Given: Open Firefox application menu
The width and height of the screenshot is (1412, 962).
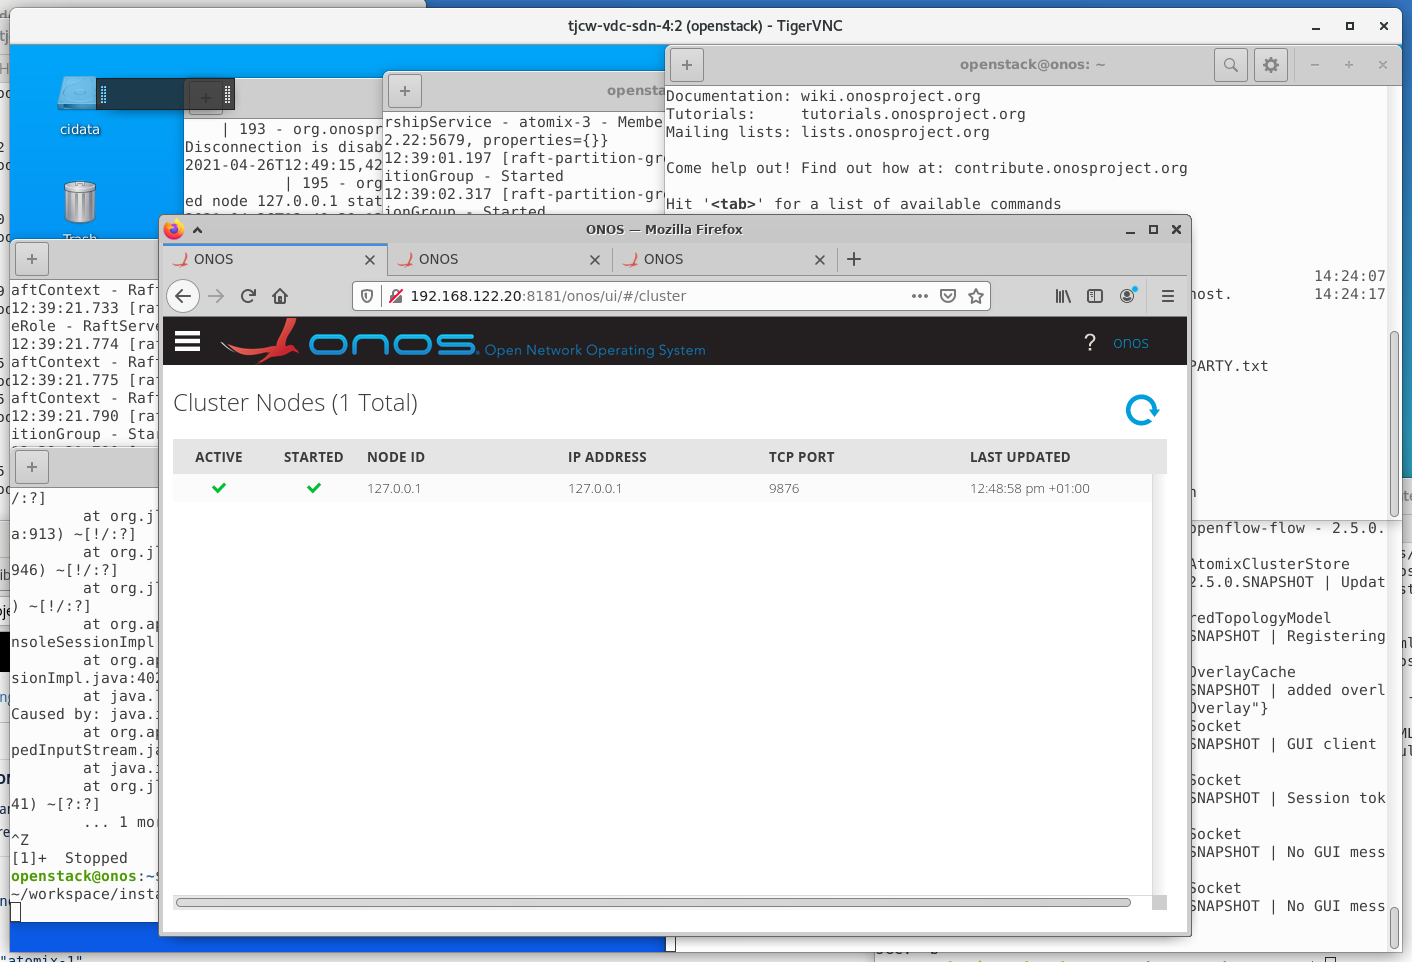Looking at the screenshot, I should (x=1167, y=296).
